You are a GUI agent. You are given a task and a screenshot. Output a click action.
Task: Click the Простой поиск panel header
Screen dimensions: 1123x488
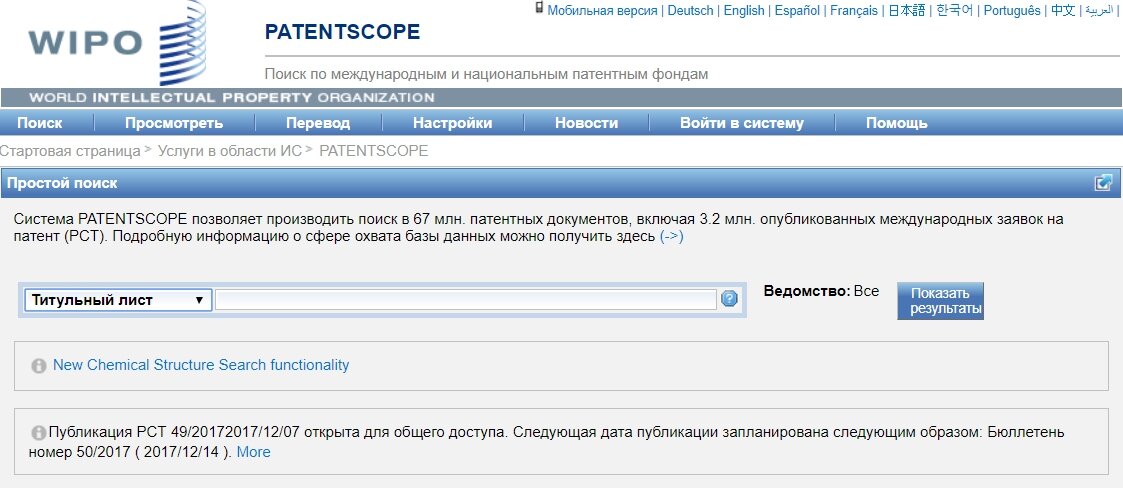click(x=562, y=183)
